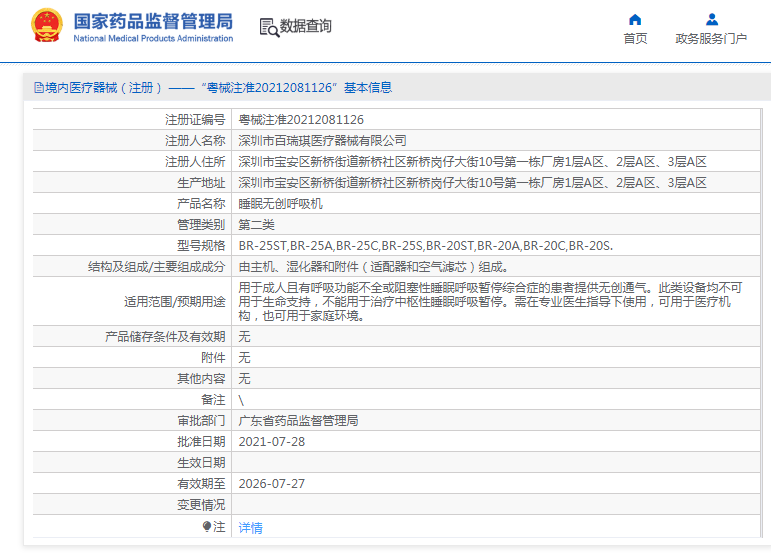Click the lightbulb icon beside 注
Image resolution: width=771 pixels, height=555 pixels.
tap(207, 526)
